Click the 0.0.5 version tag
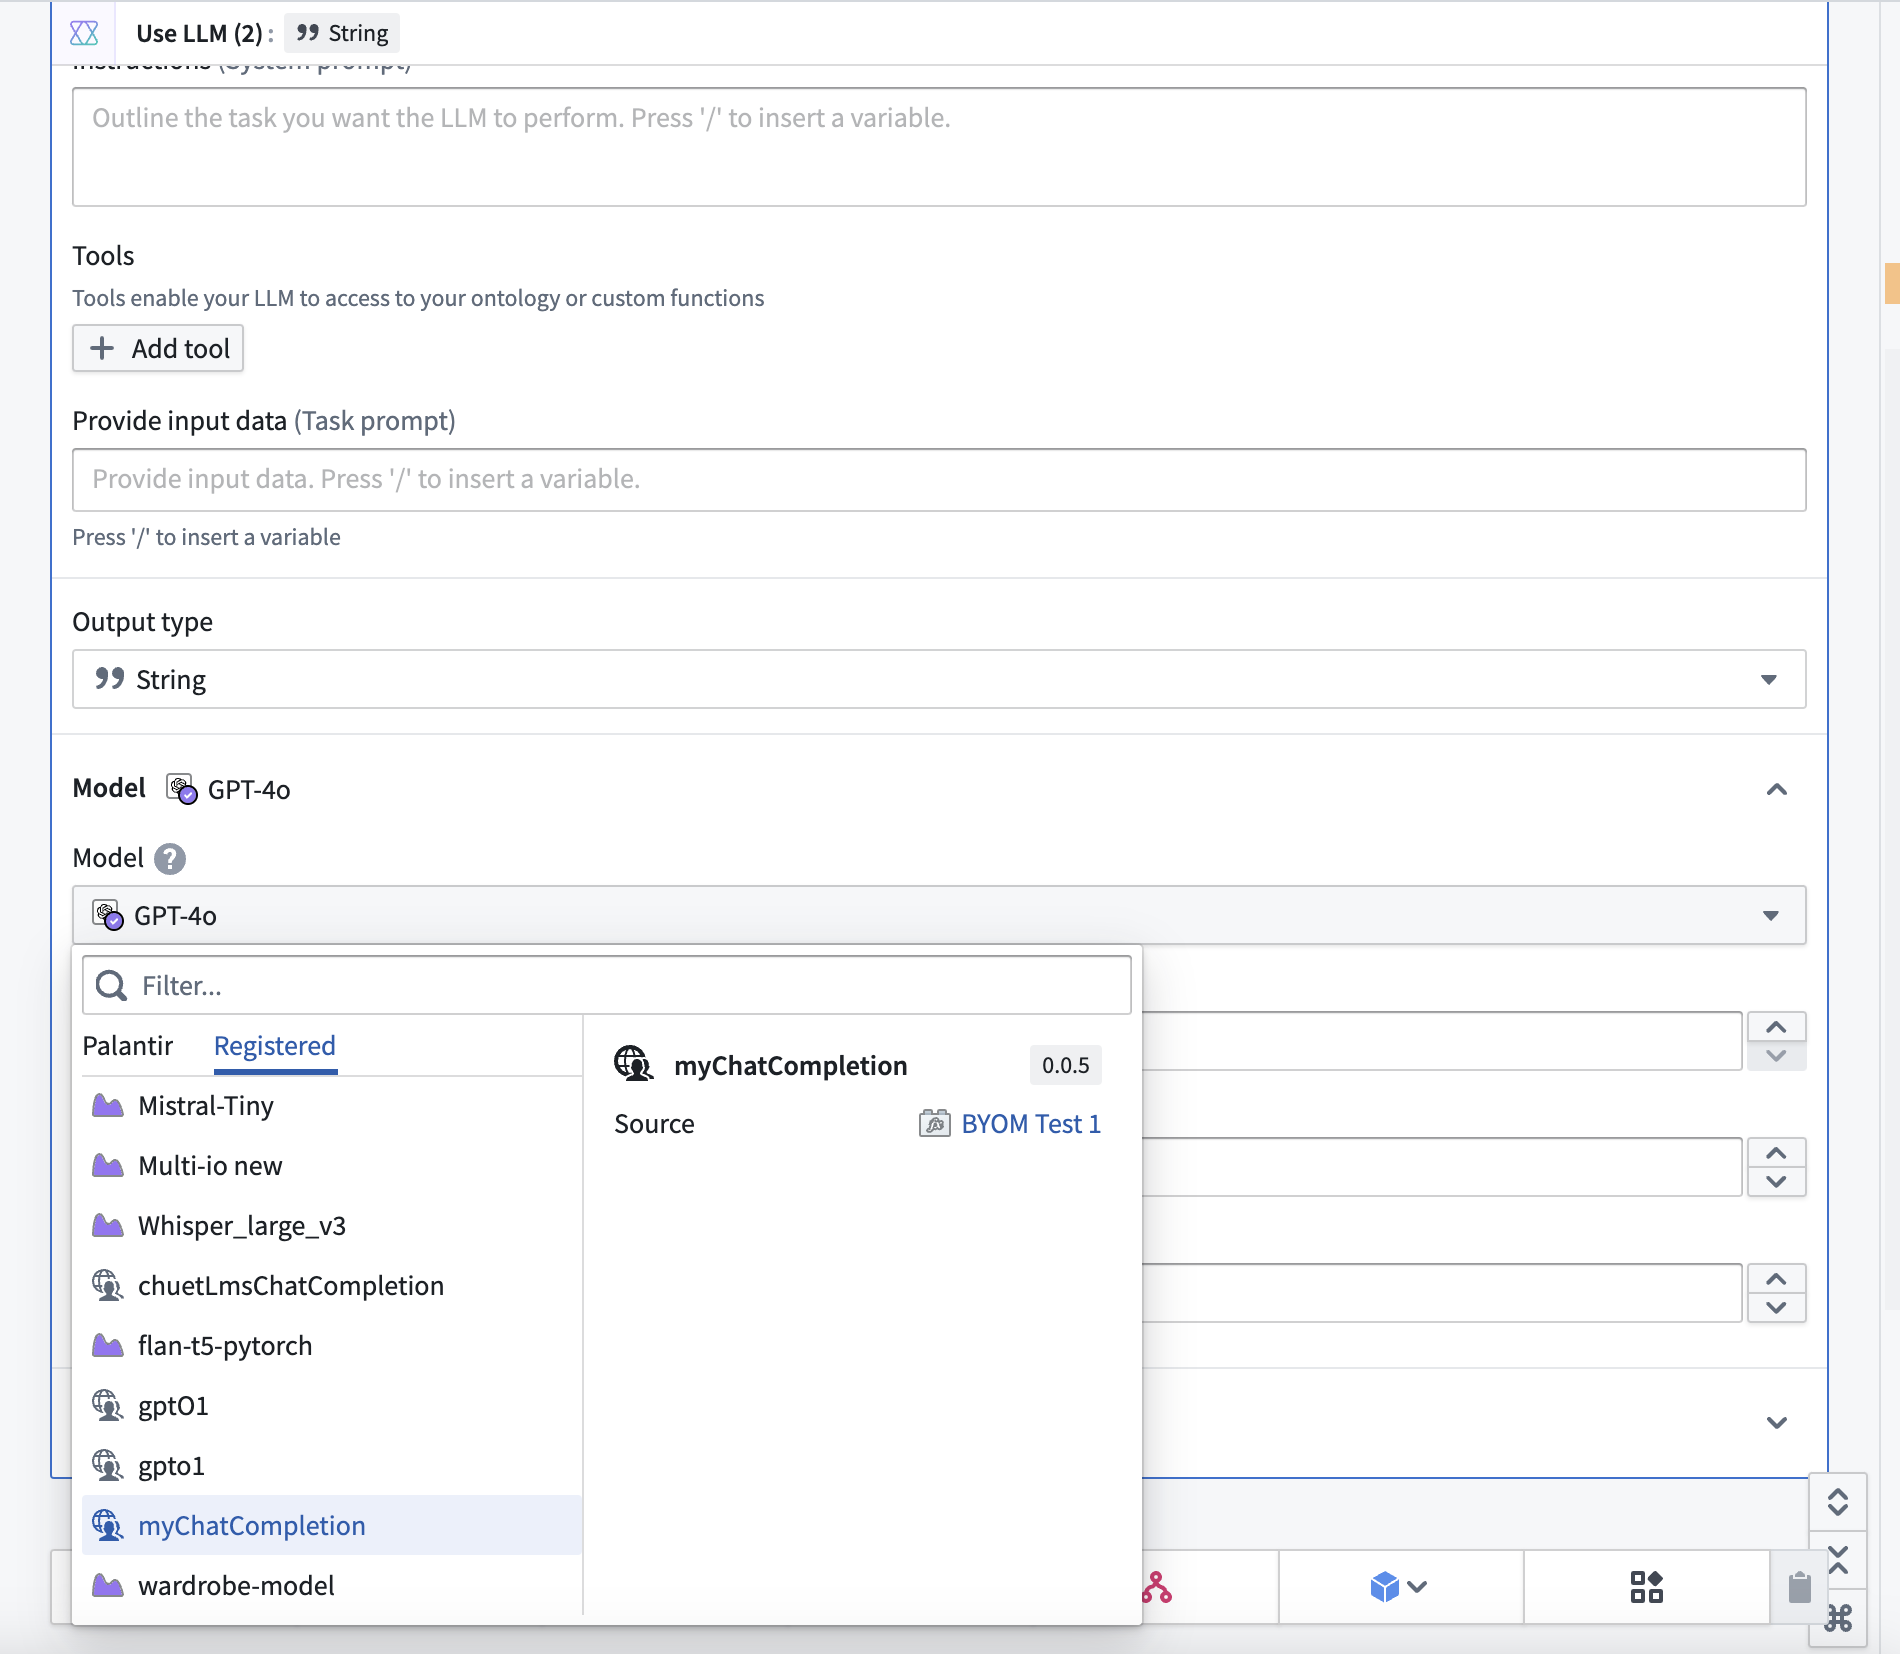 [x=1066, y=1065]
